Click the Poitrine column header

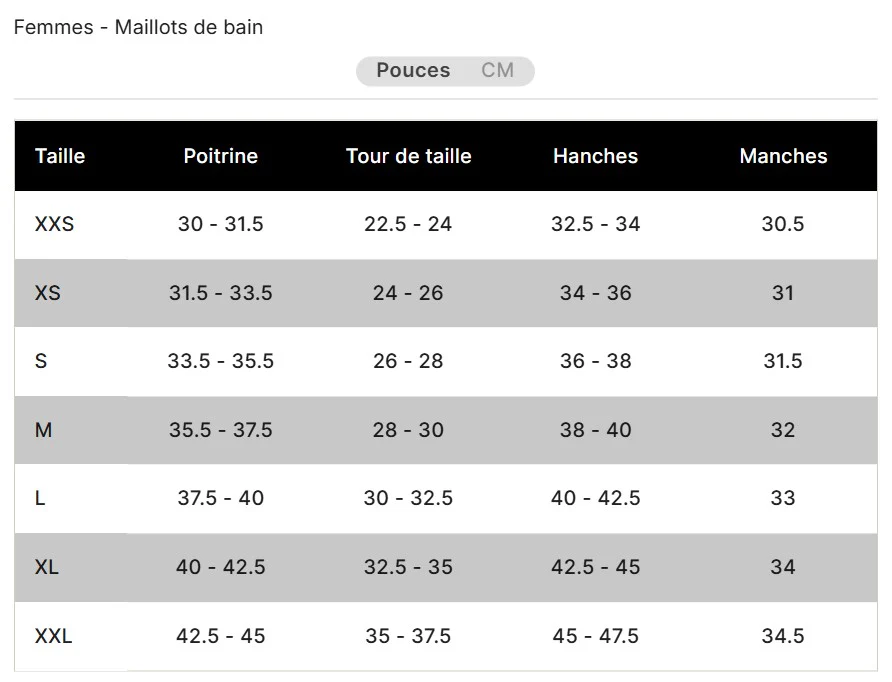[220, 156]
